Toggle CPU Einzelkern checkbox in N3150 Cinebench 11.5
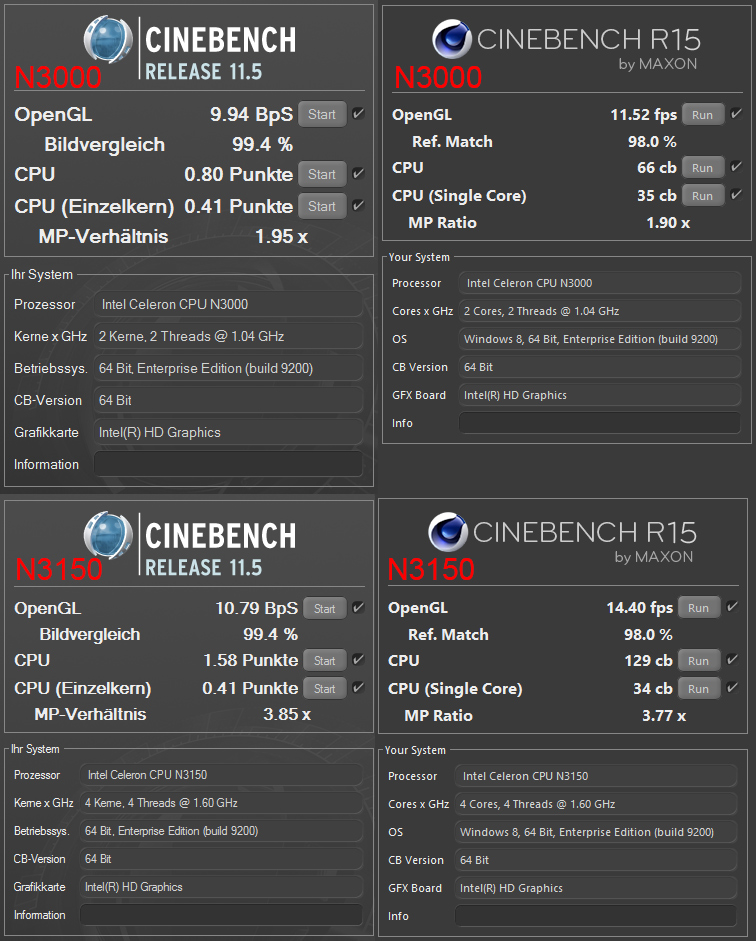 tap(358, 687)
